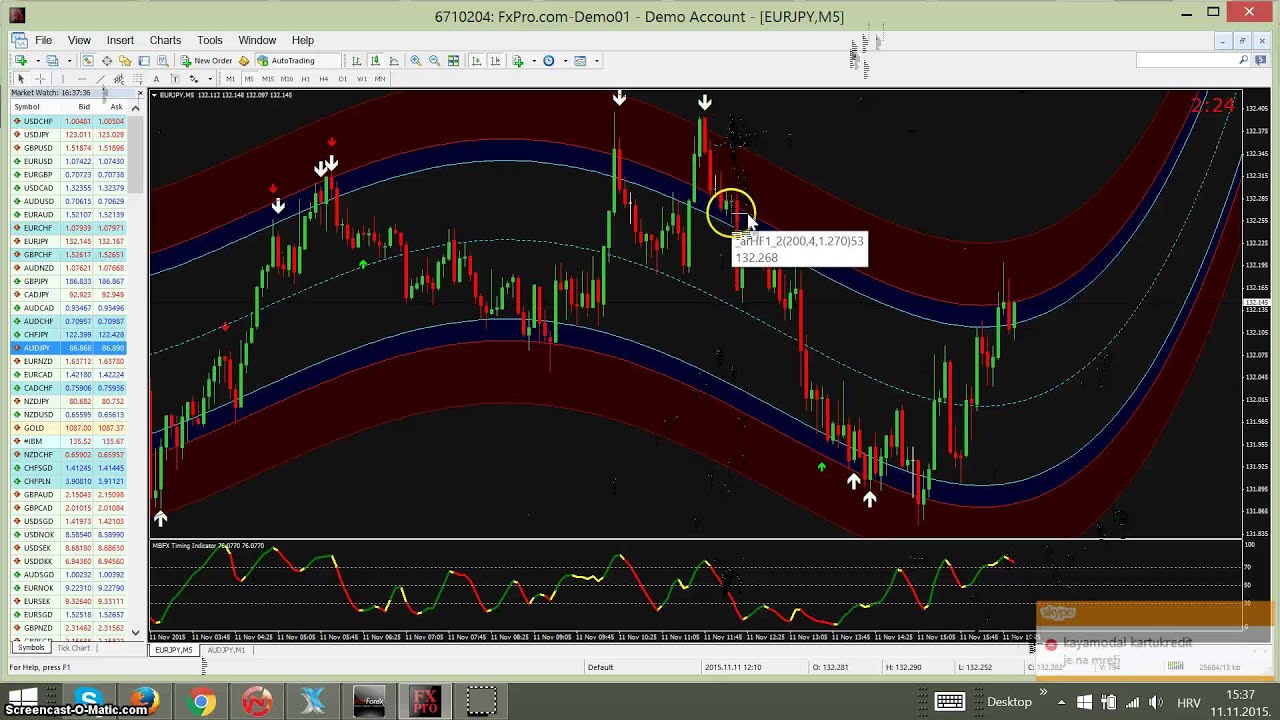Viewport: 1280px width, 720px height.
Task: Click the FX Pro taskbar icon
Action: pyautogui.click(x=425, y=702)
